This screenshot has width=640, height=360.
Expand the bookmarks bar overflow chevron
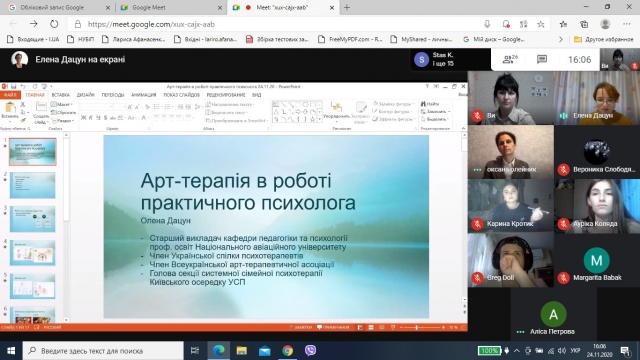click(561, 40)
